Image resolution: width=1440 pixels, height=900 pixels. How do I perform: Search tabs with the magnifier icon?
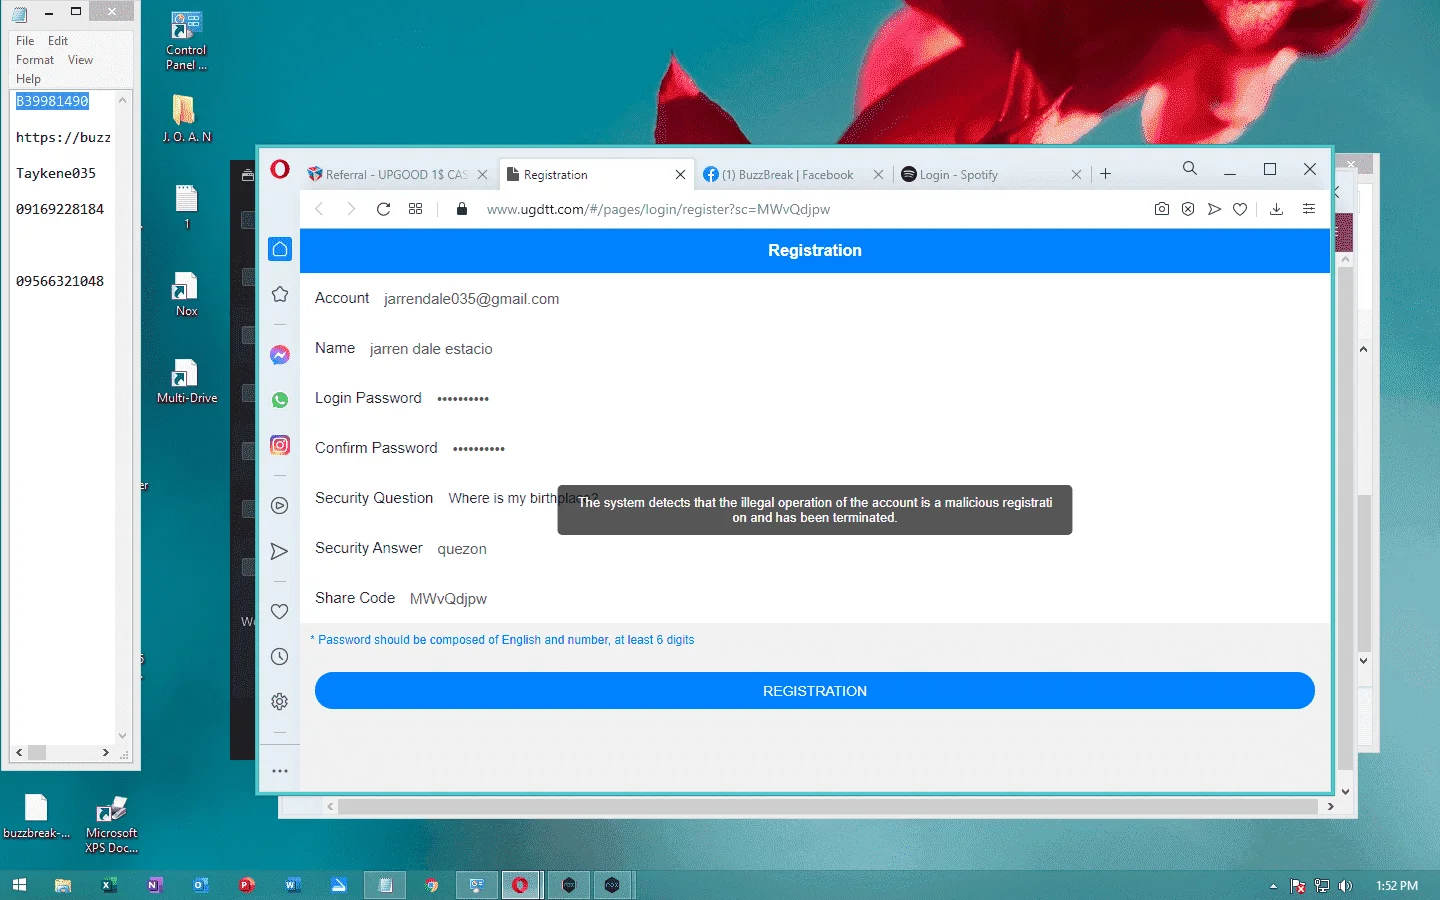click(x=1190, y=169)
